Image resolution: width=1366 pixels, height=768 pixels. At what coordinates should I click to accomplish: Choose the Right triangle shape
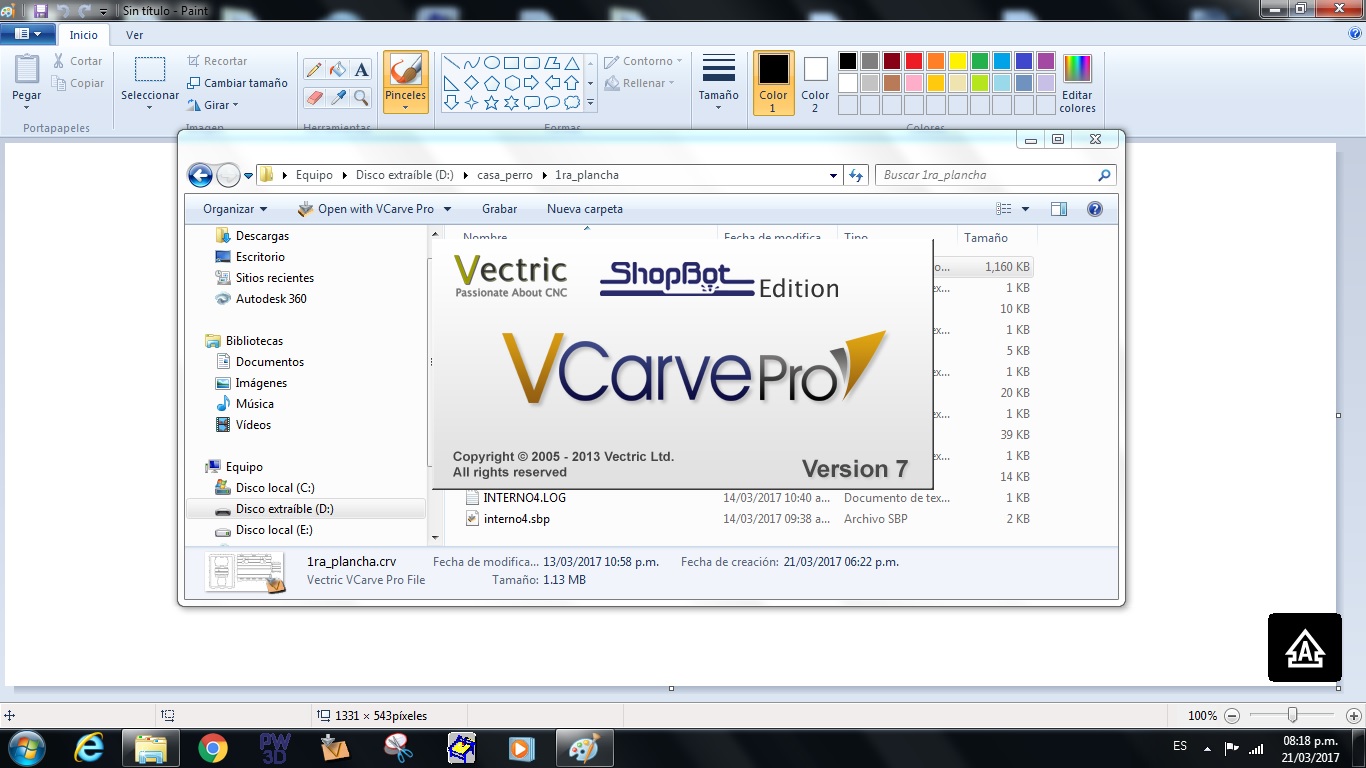(x=451, y=83)
